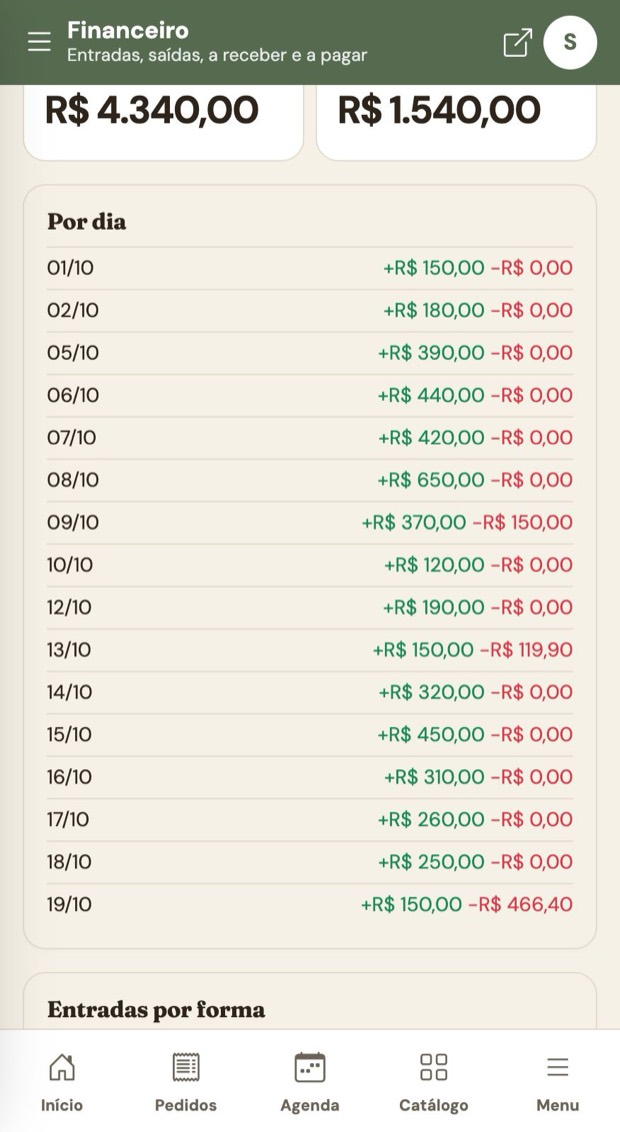The image size is (620, 1132).
Task: Select the 19/10 daily row
Action: [x=310, y=905]
